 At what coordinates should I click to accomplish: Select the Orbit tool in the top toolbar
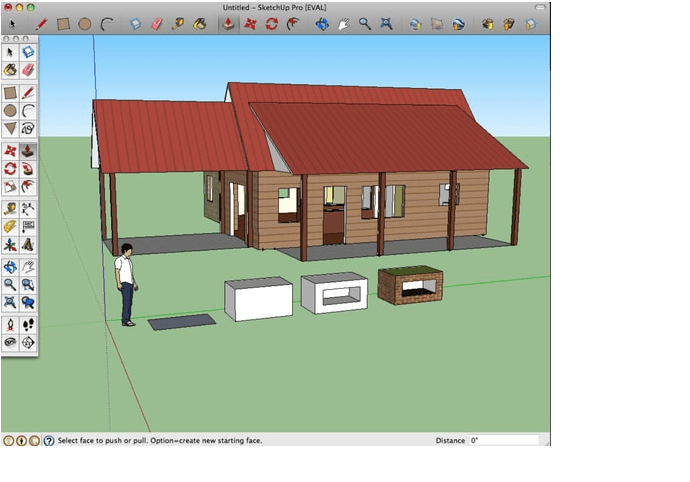322,24
